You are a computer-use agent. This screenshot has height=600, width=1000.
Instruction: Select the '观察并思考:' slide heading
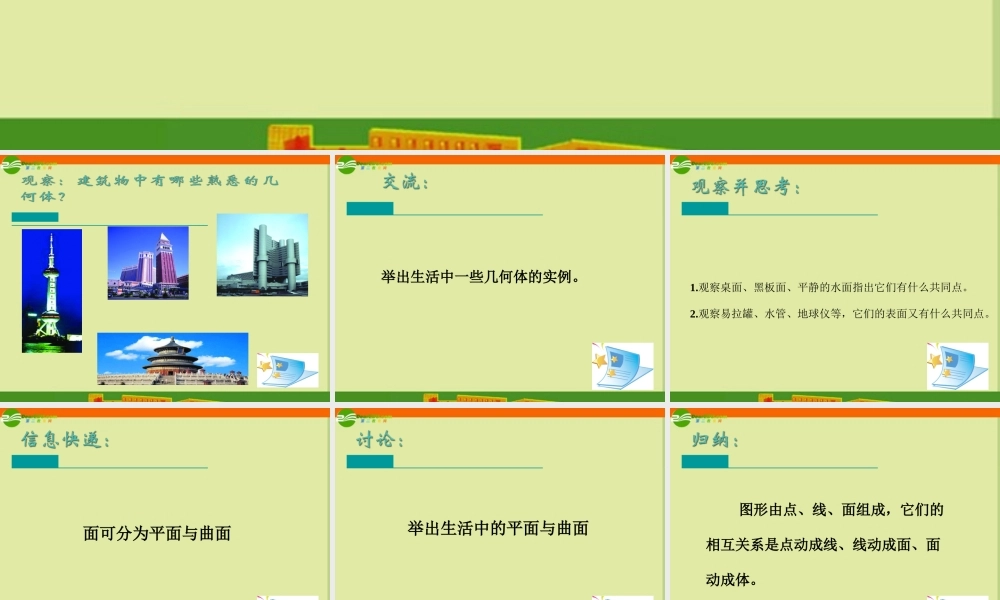click(746, 187)
